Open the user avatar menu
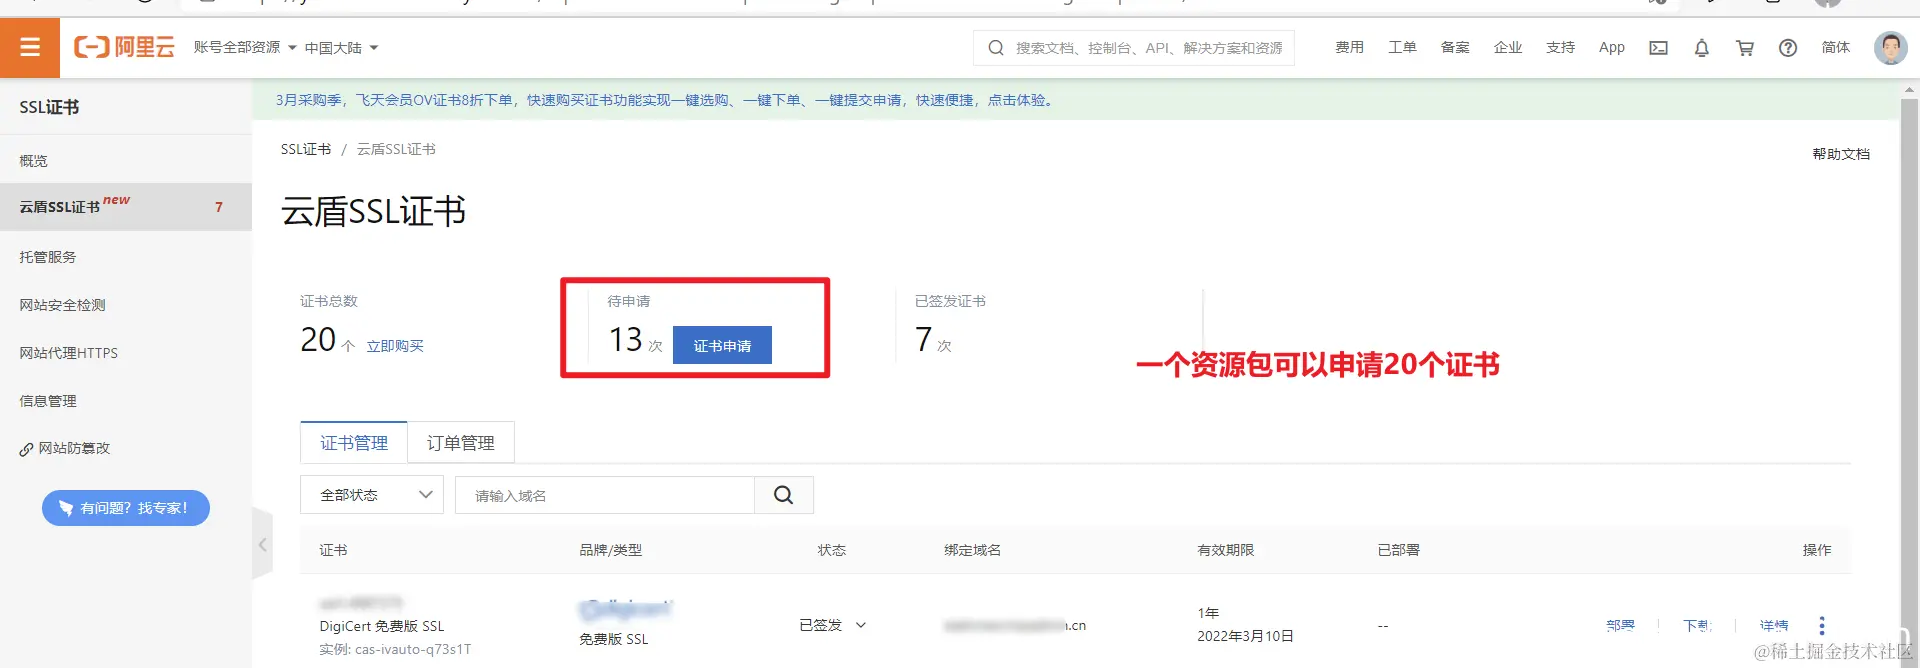The height and width of the screenshot is (668, 1920). 1890,47
